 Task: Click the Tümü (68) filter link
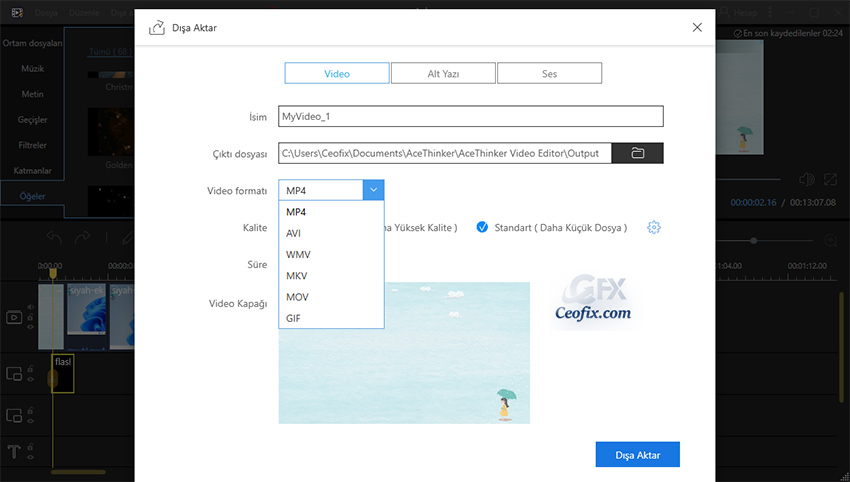click(111, 52)
